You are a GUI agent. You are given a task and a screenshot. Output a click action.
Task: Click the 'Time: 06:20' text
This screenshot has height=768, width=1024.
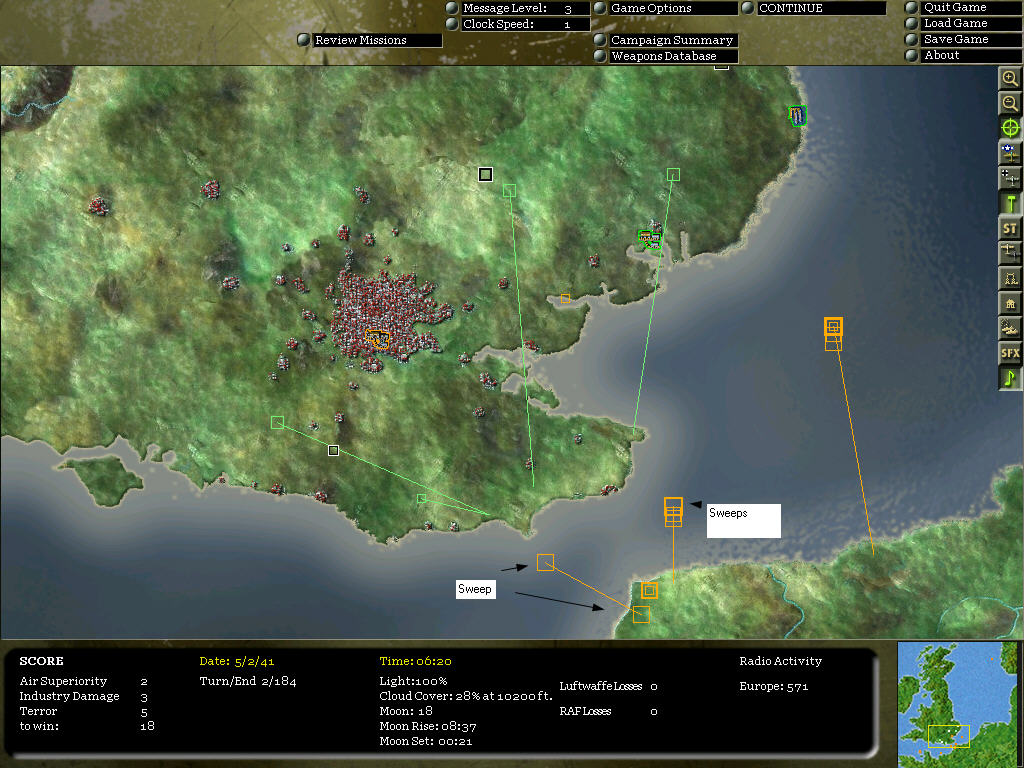[x=415, y=662]
